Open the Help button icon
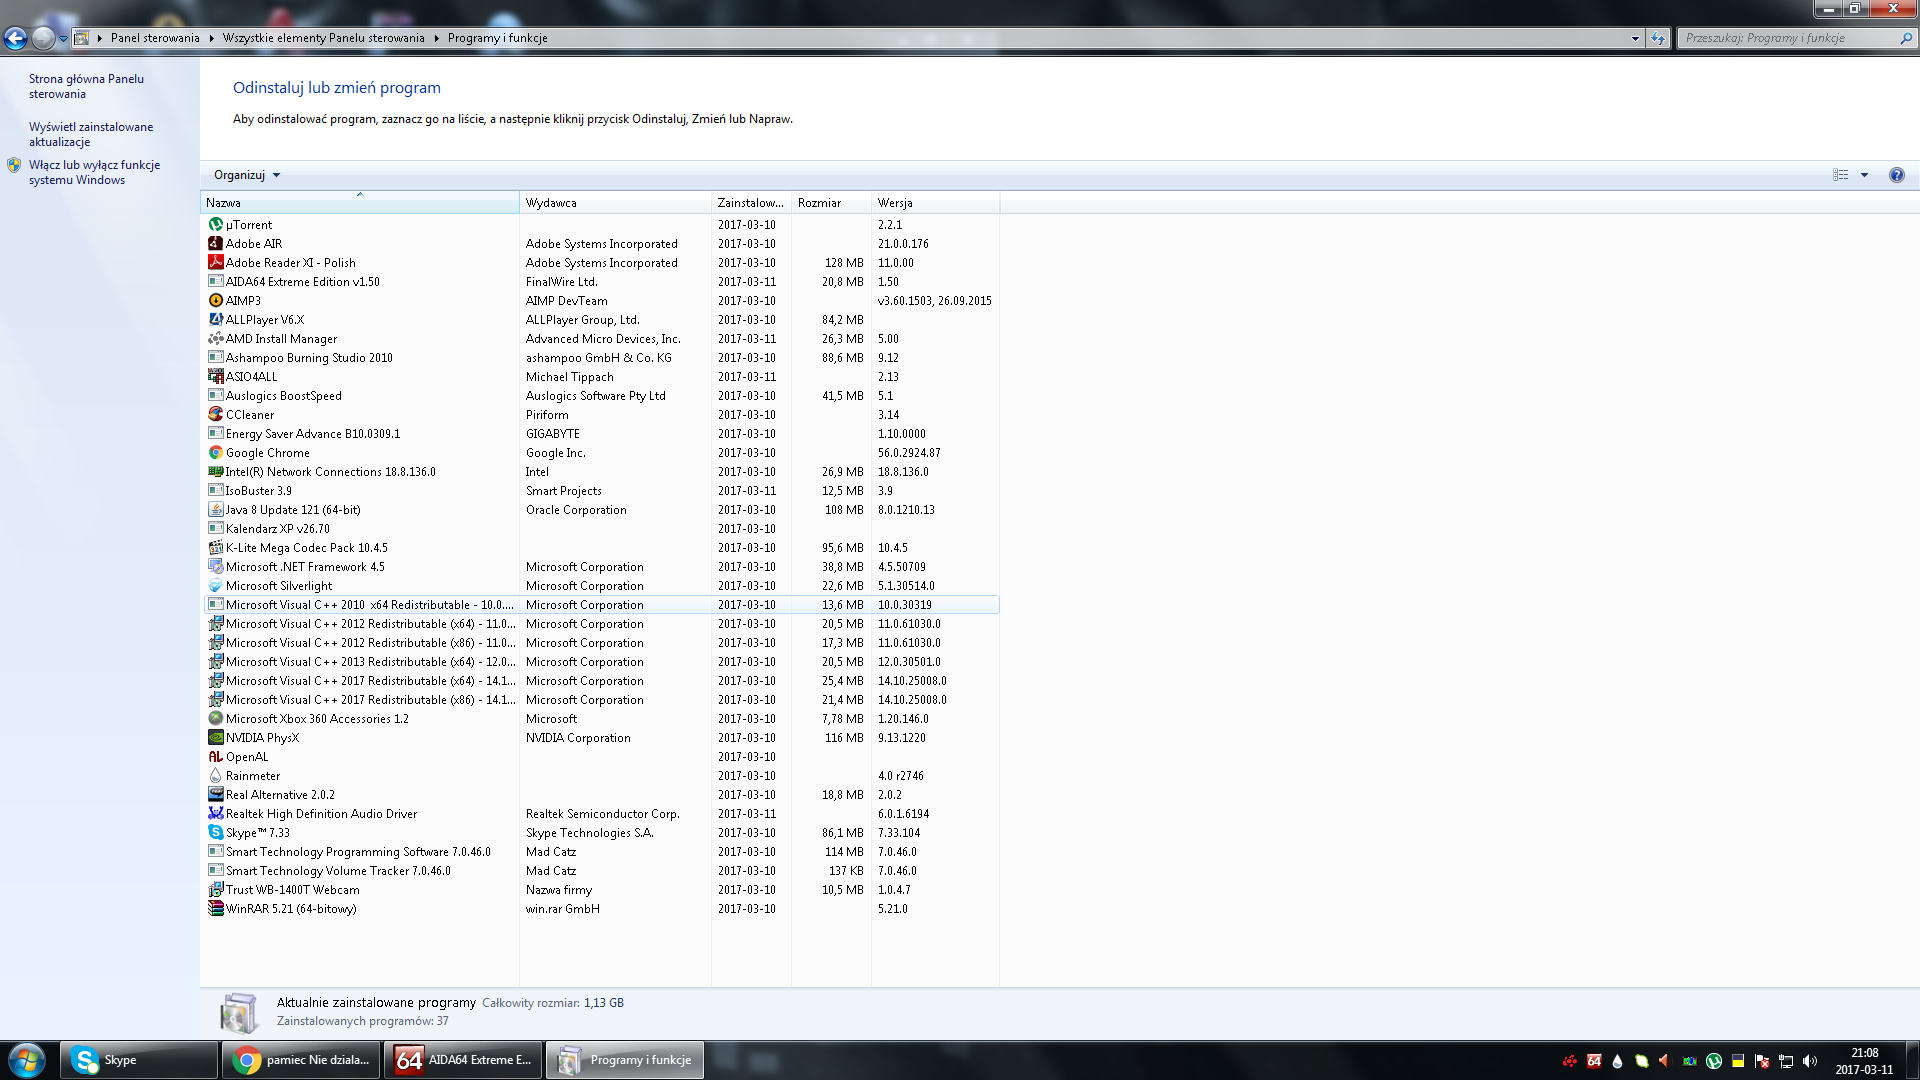1920x1080 pixels. [1896, 175]
